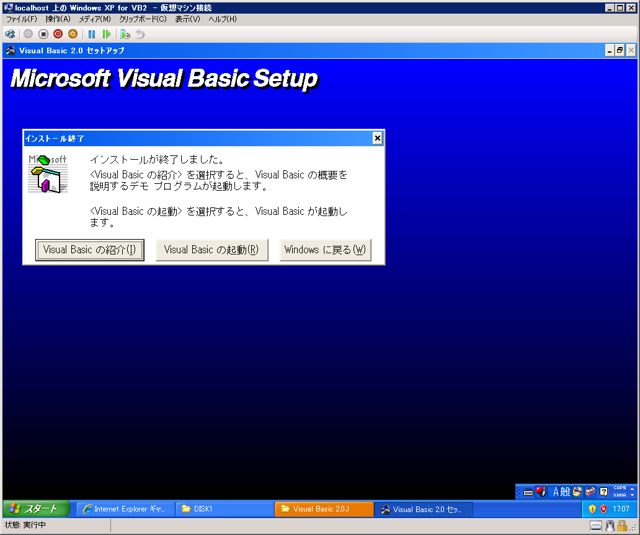The width and height of the screenshot is (640, 535).
Task: Click the Snapshot toolbar icon
Action: (x=125, y=34)
